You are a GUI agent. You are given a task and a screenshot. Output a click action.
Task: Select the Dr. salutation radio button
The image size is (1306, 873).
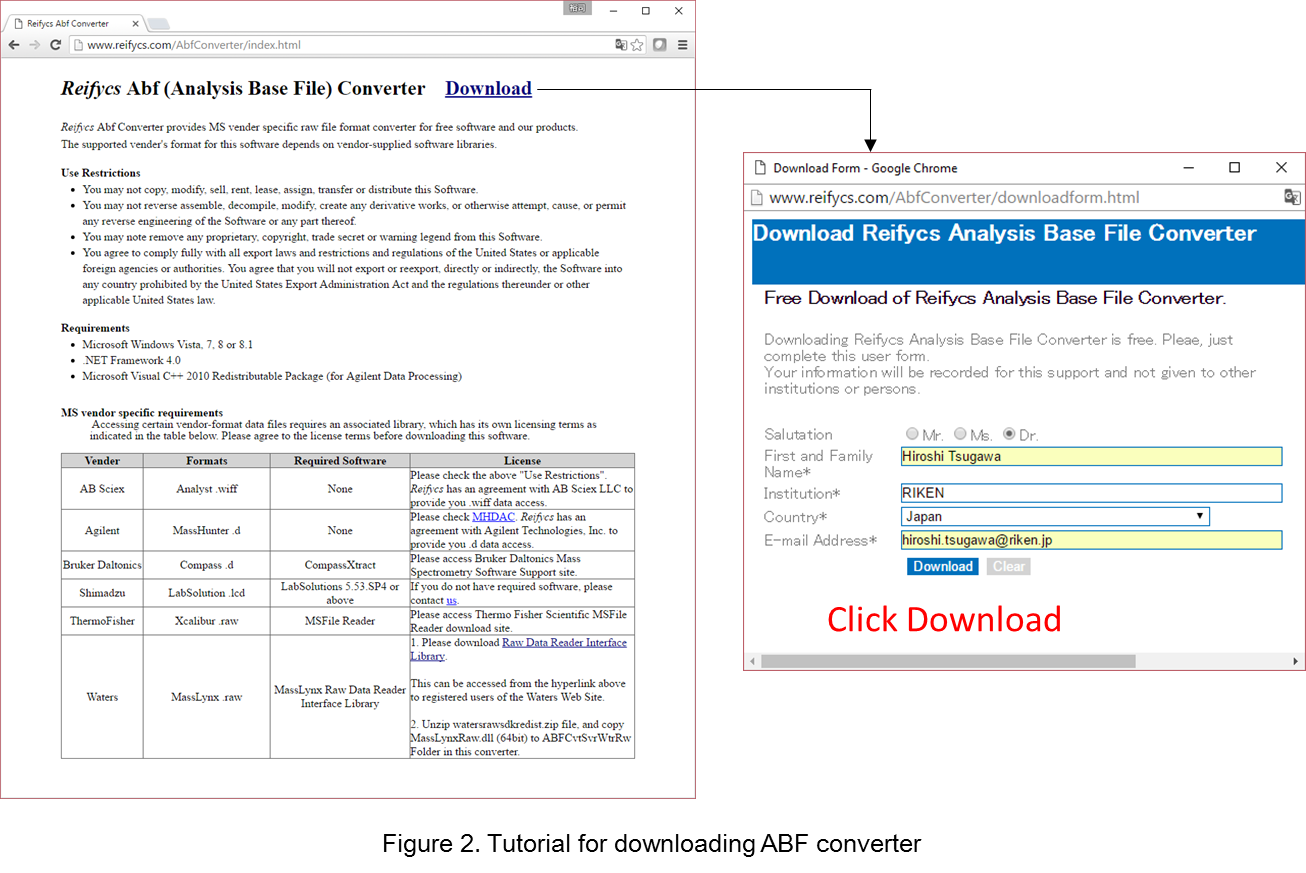point(1009,434)
